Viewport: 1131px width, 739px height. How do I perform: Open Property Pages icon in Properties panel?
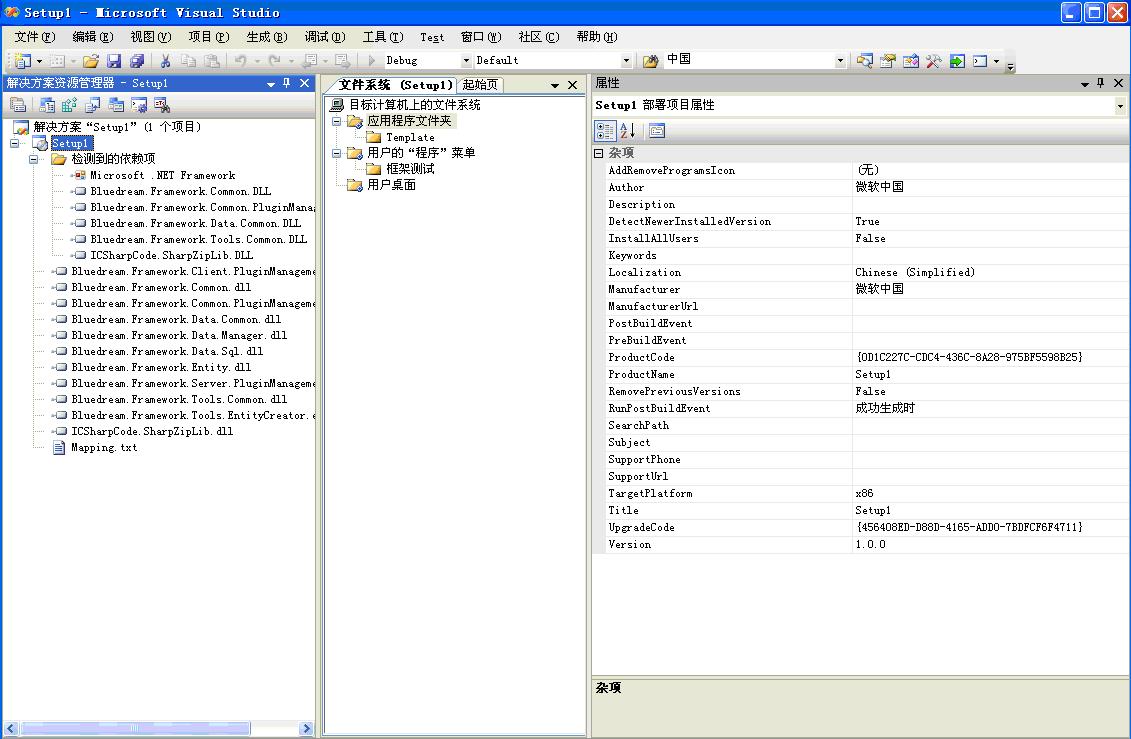coord(656,130)
